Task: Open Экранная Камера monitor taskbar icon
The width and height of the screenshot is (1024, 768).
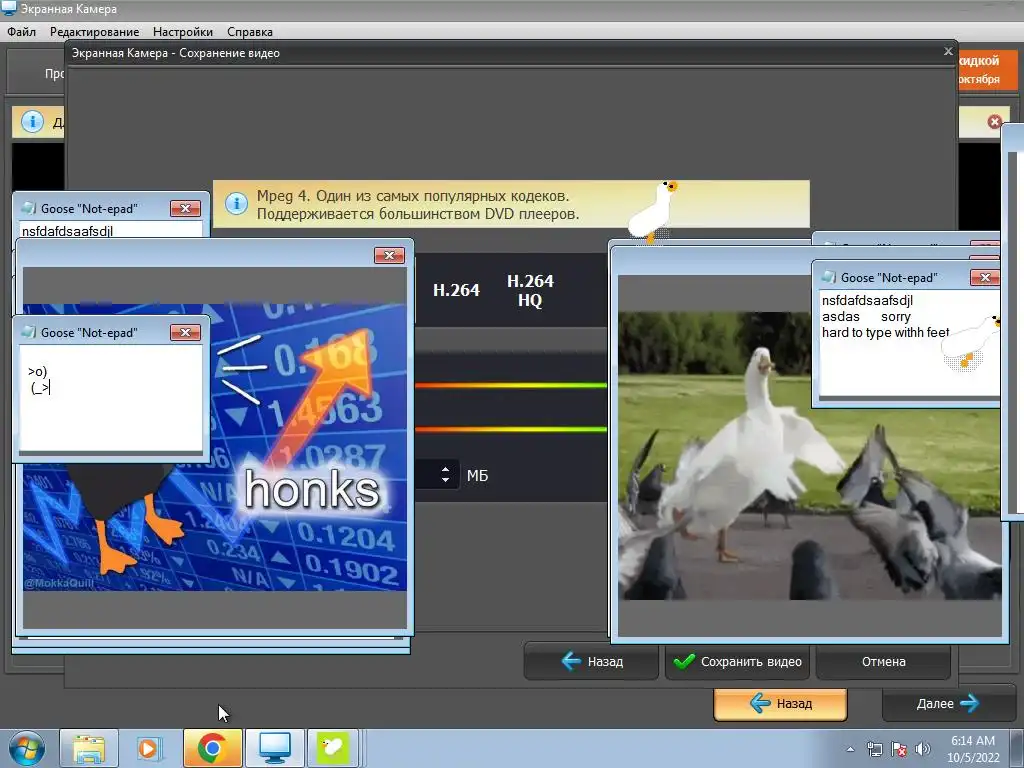Action: click(x=275, y=748)
